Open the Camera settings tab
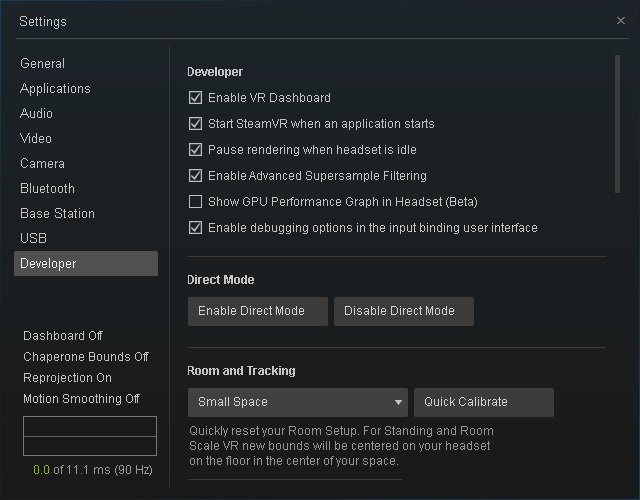This screenshot has height=500, width=640. click(x=42, y=163)
